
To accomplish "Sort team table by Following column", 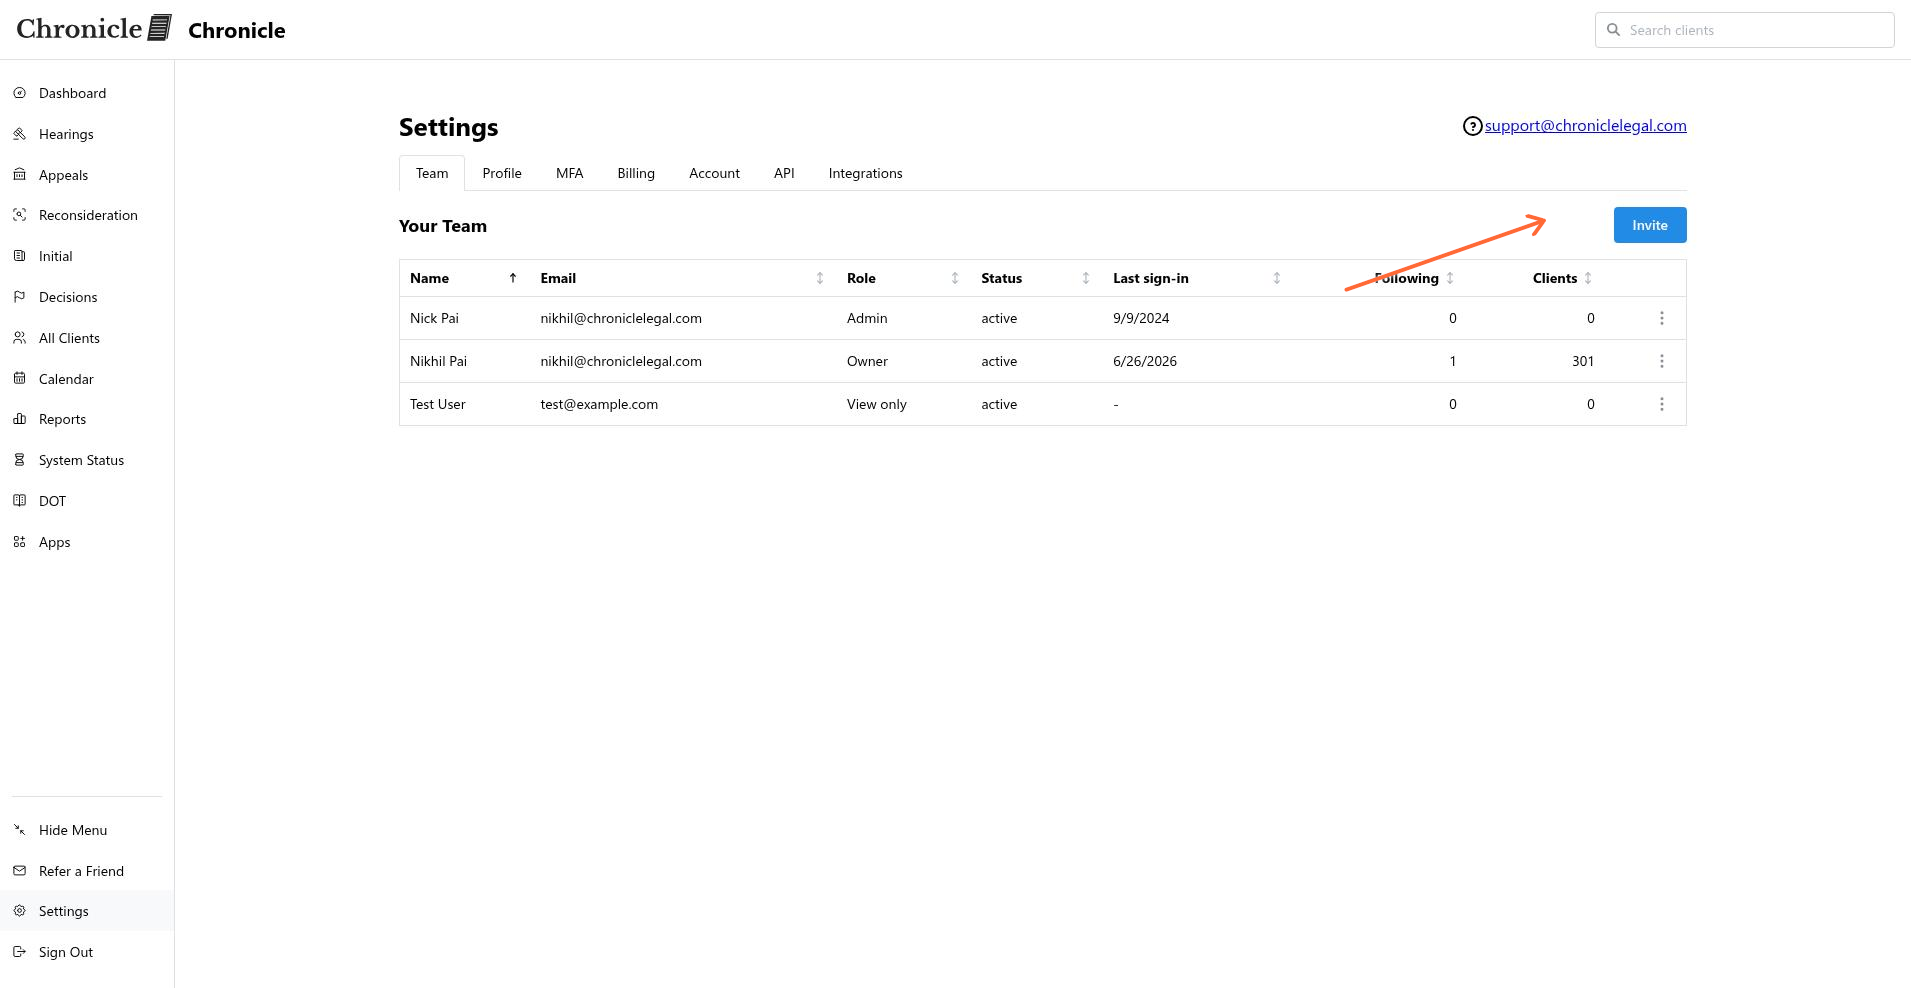I will coord(1449,278).
